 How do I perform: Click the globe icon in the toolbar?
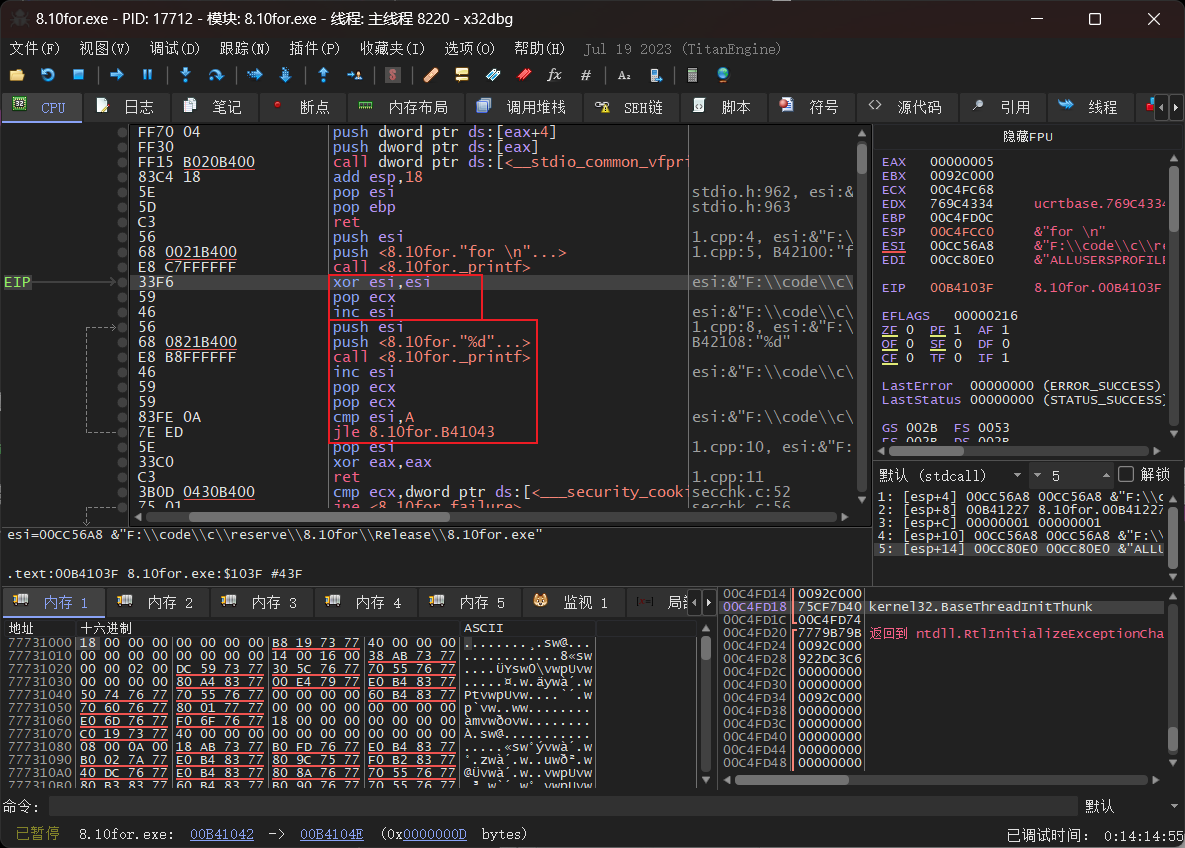723,75
